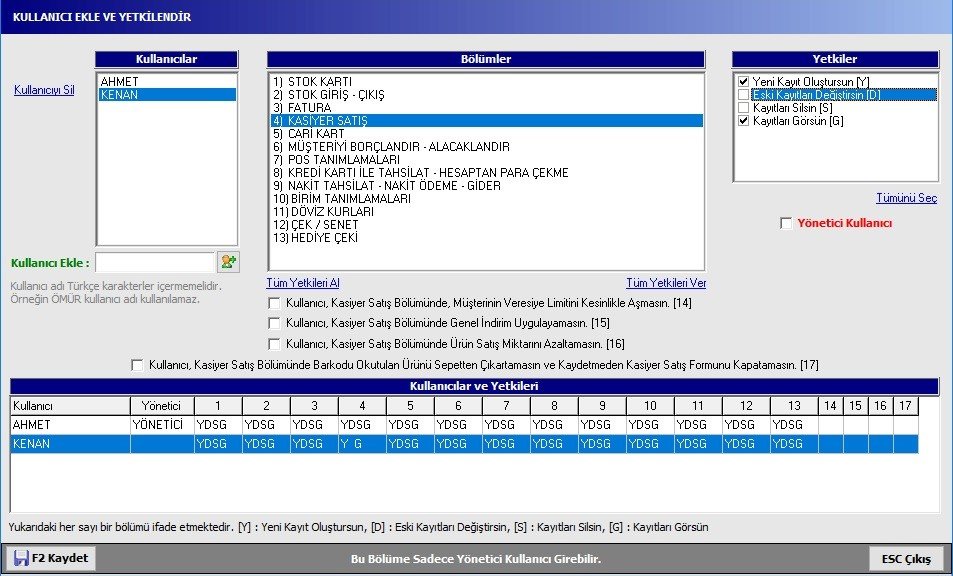The image size is (953, 576).
Task: Toggle Veresiye Limitini Aşmasın [14] option
Action: pos(274,303)
